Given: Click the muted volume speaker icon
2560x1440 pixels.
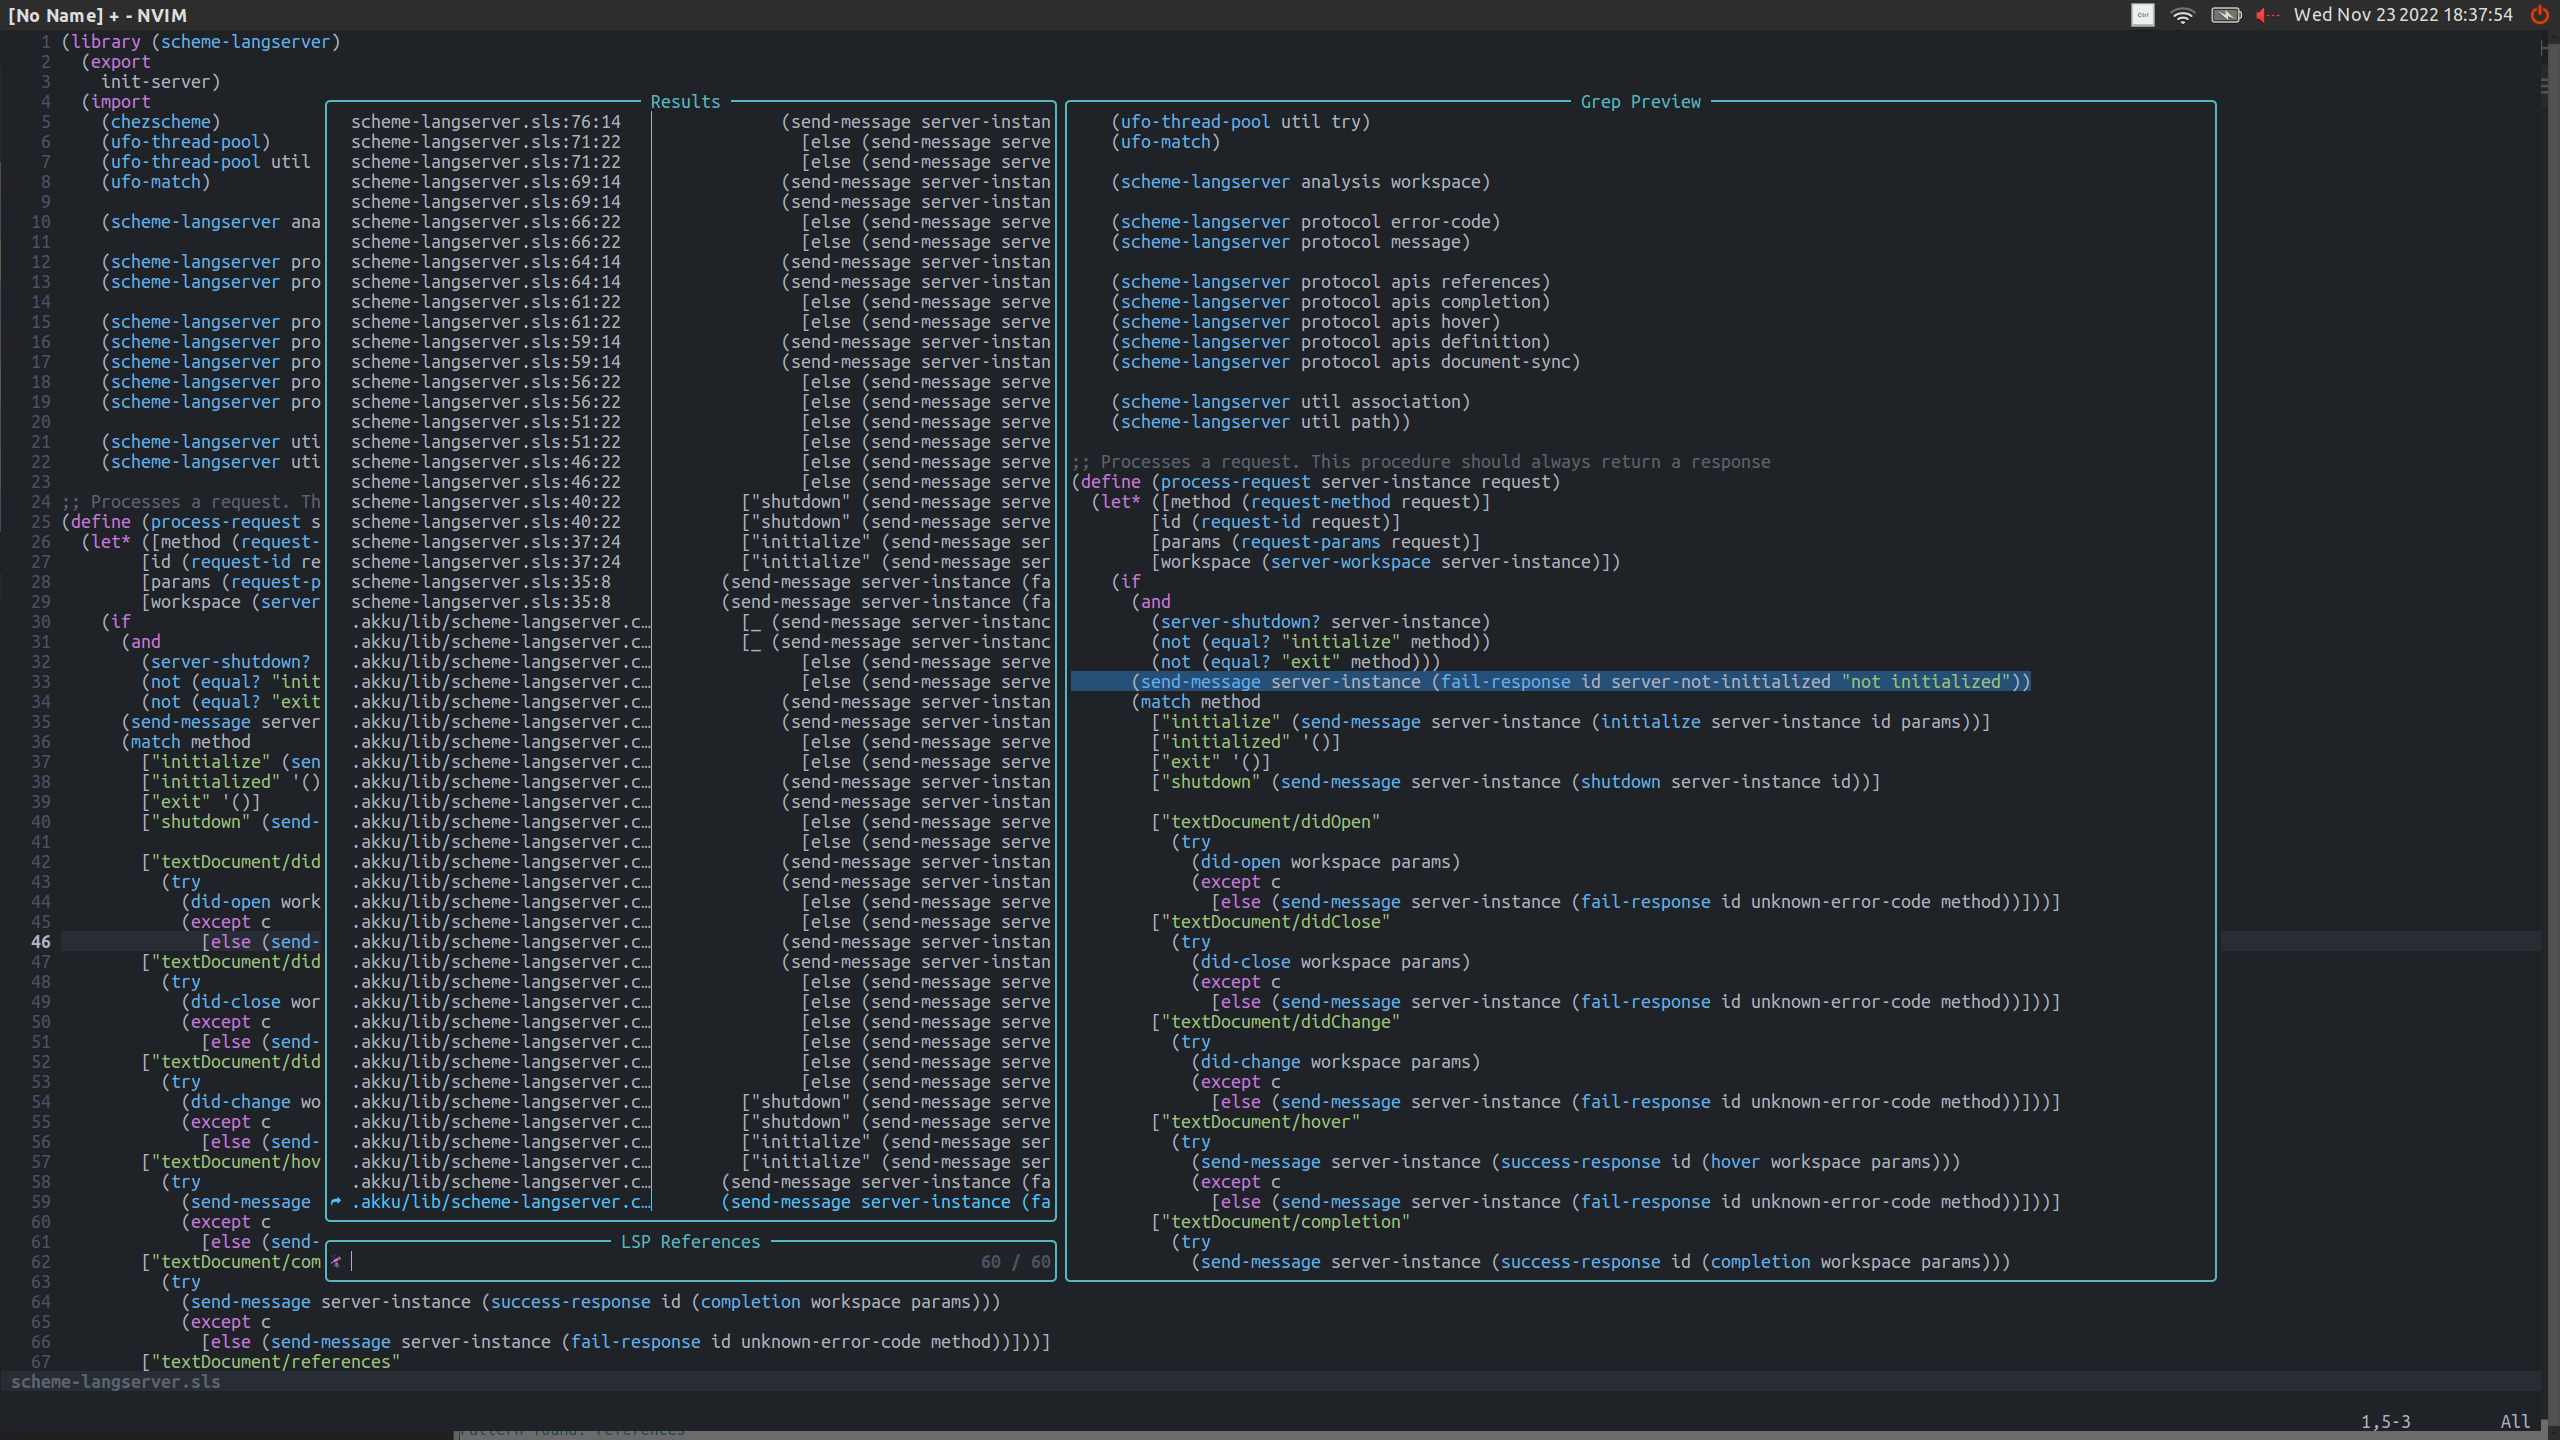Looking at the screenshot, I should click(2267, 15).
